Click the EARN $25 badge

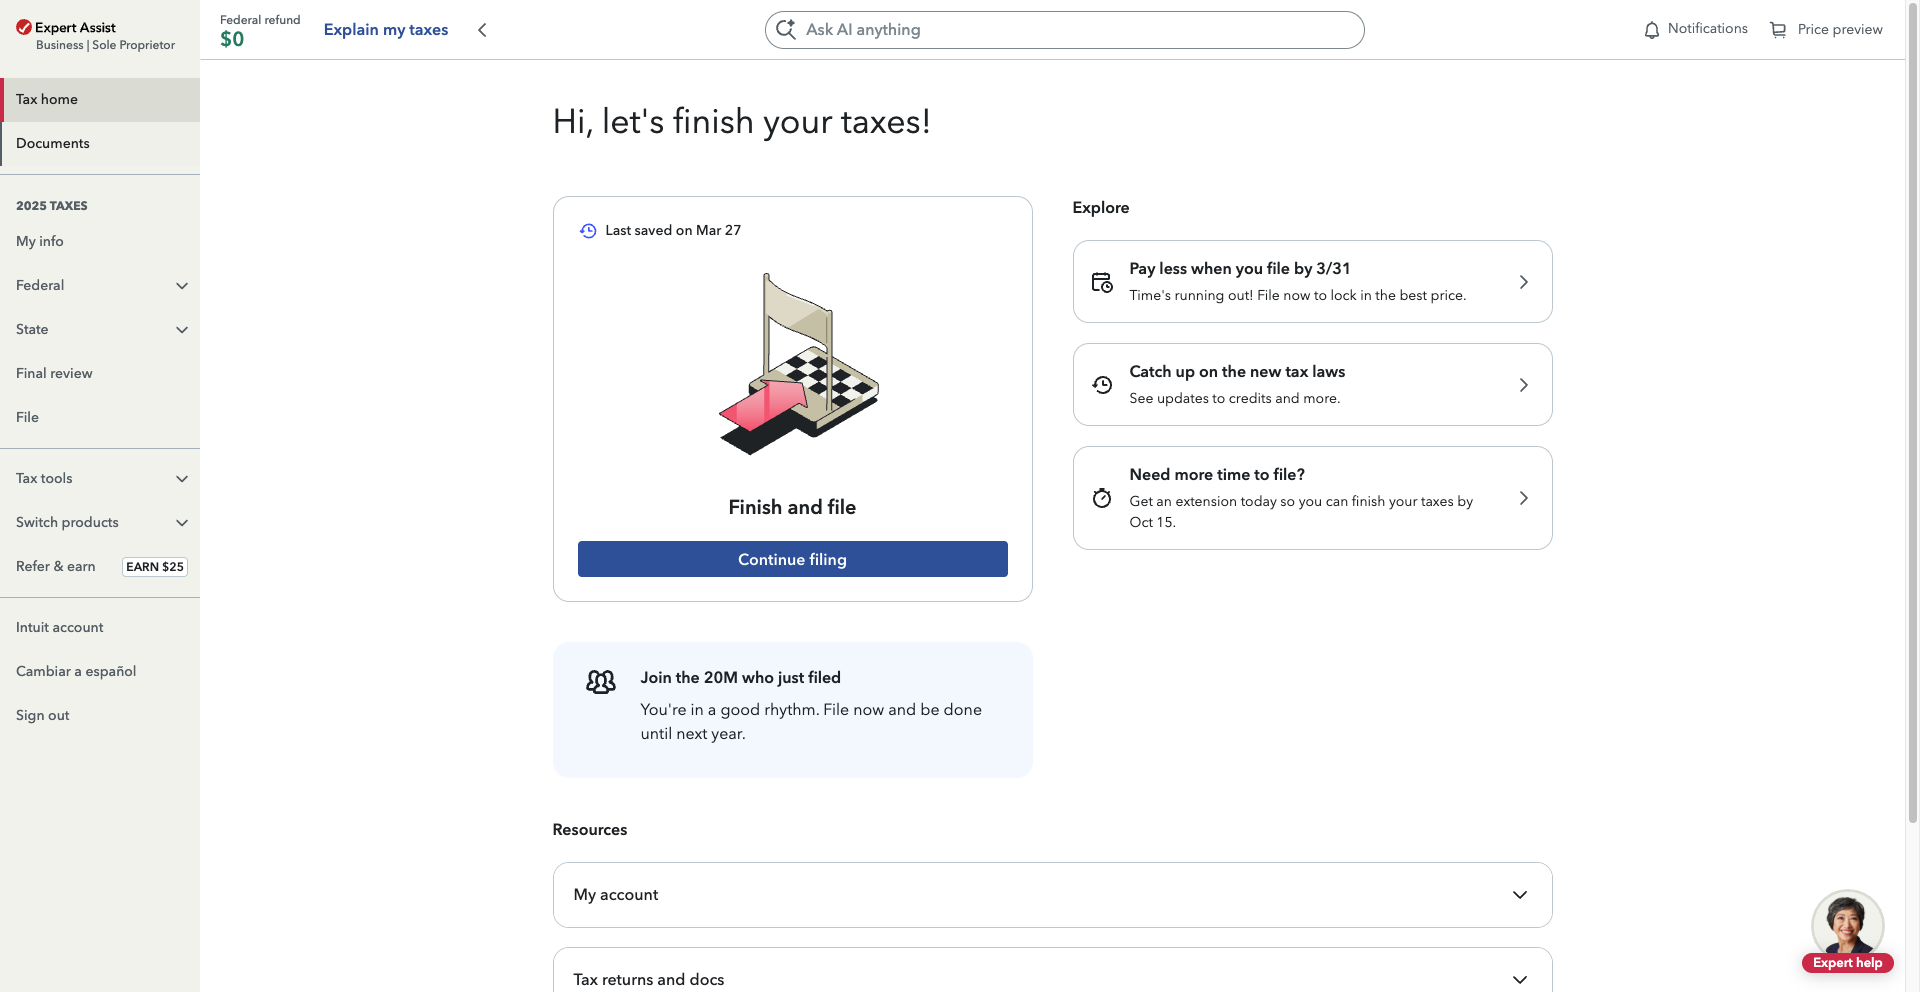[155, 567]
